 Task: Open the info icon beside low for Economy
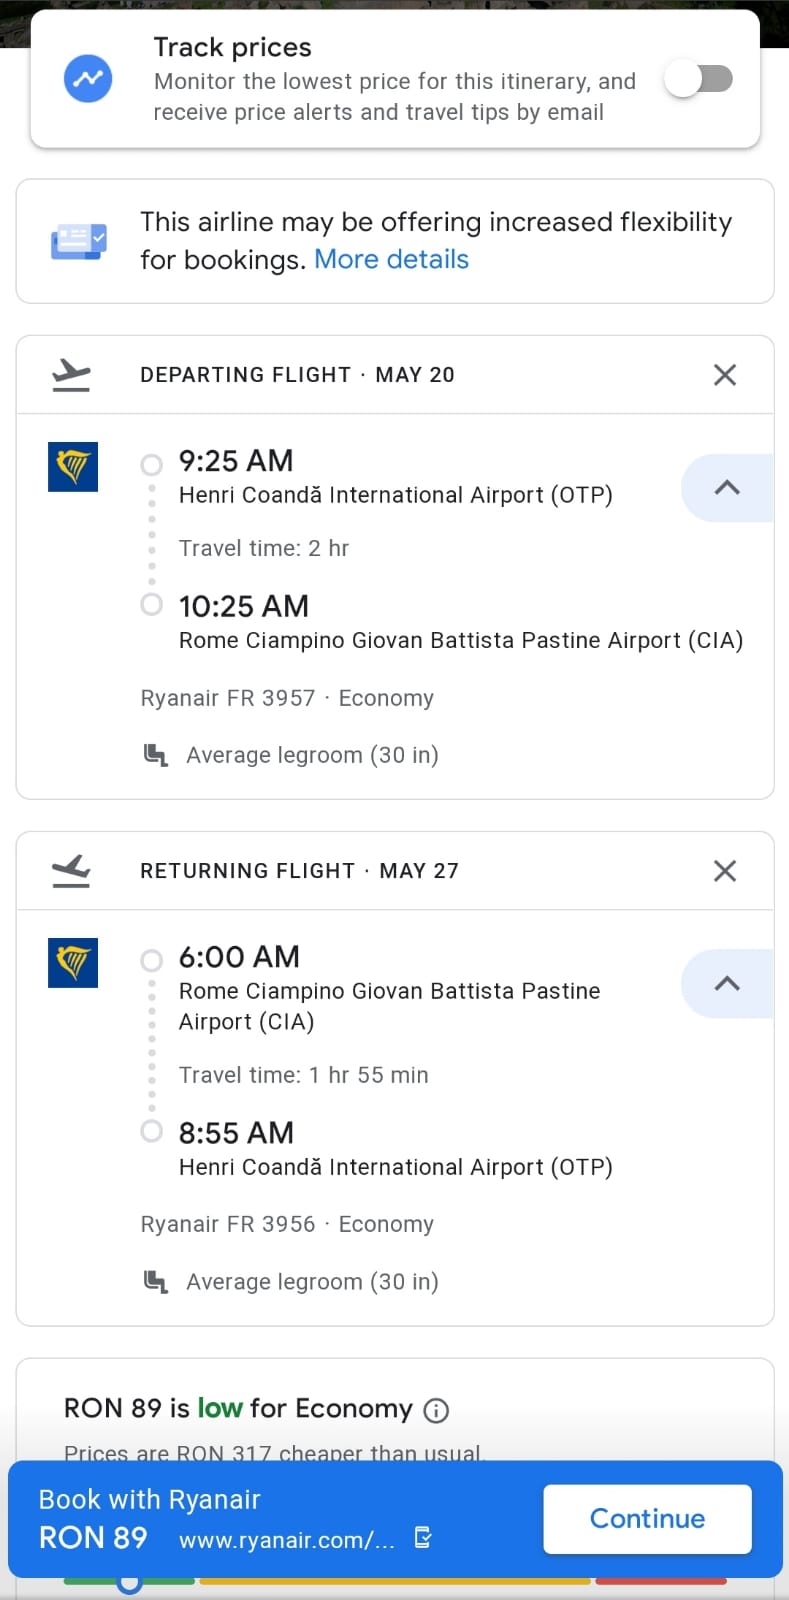click(x=436, y=1410)
